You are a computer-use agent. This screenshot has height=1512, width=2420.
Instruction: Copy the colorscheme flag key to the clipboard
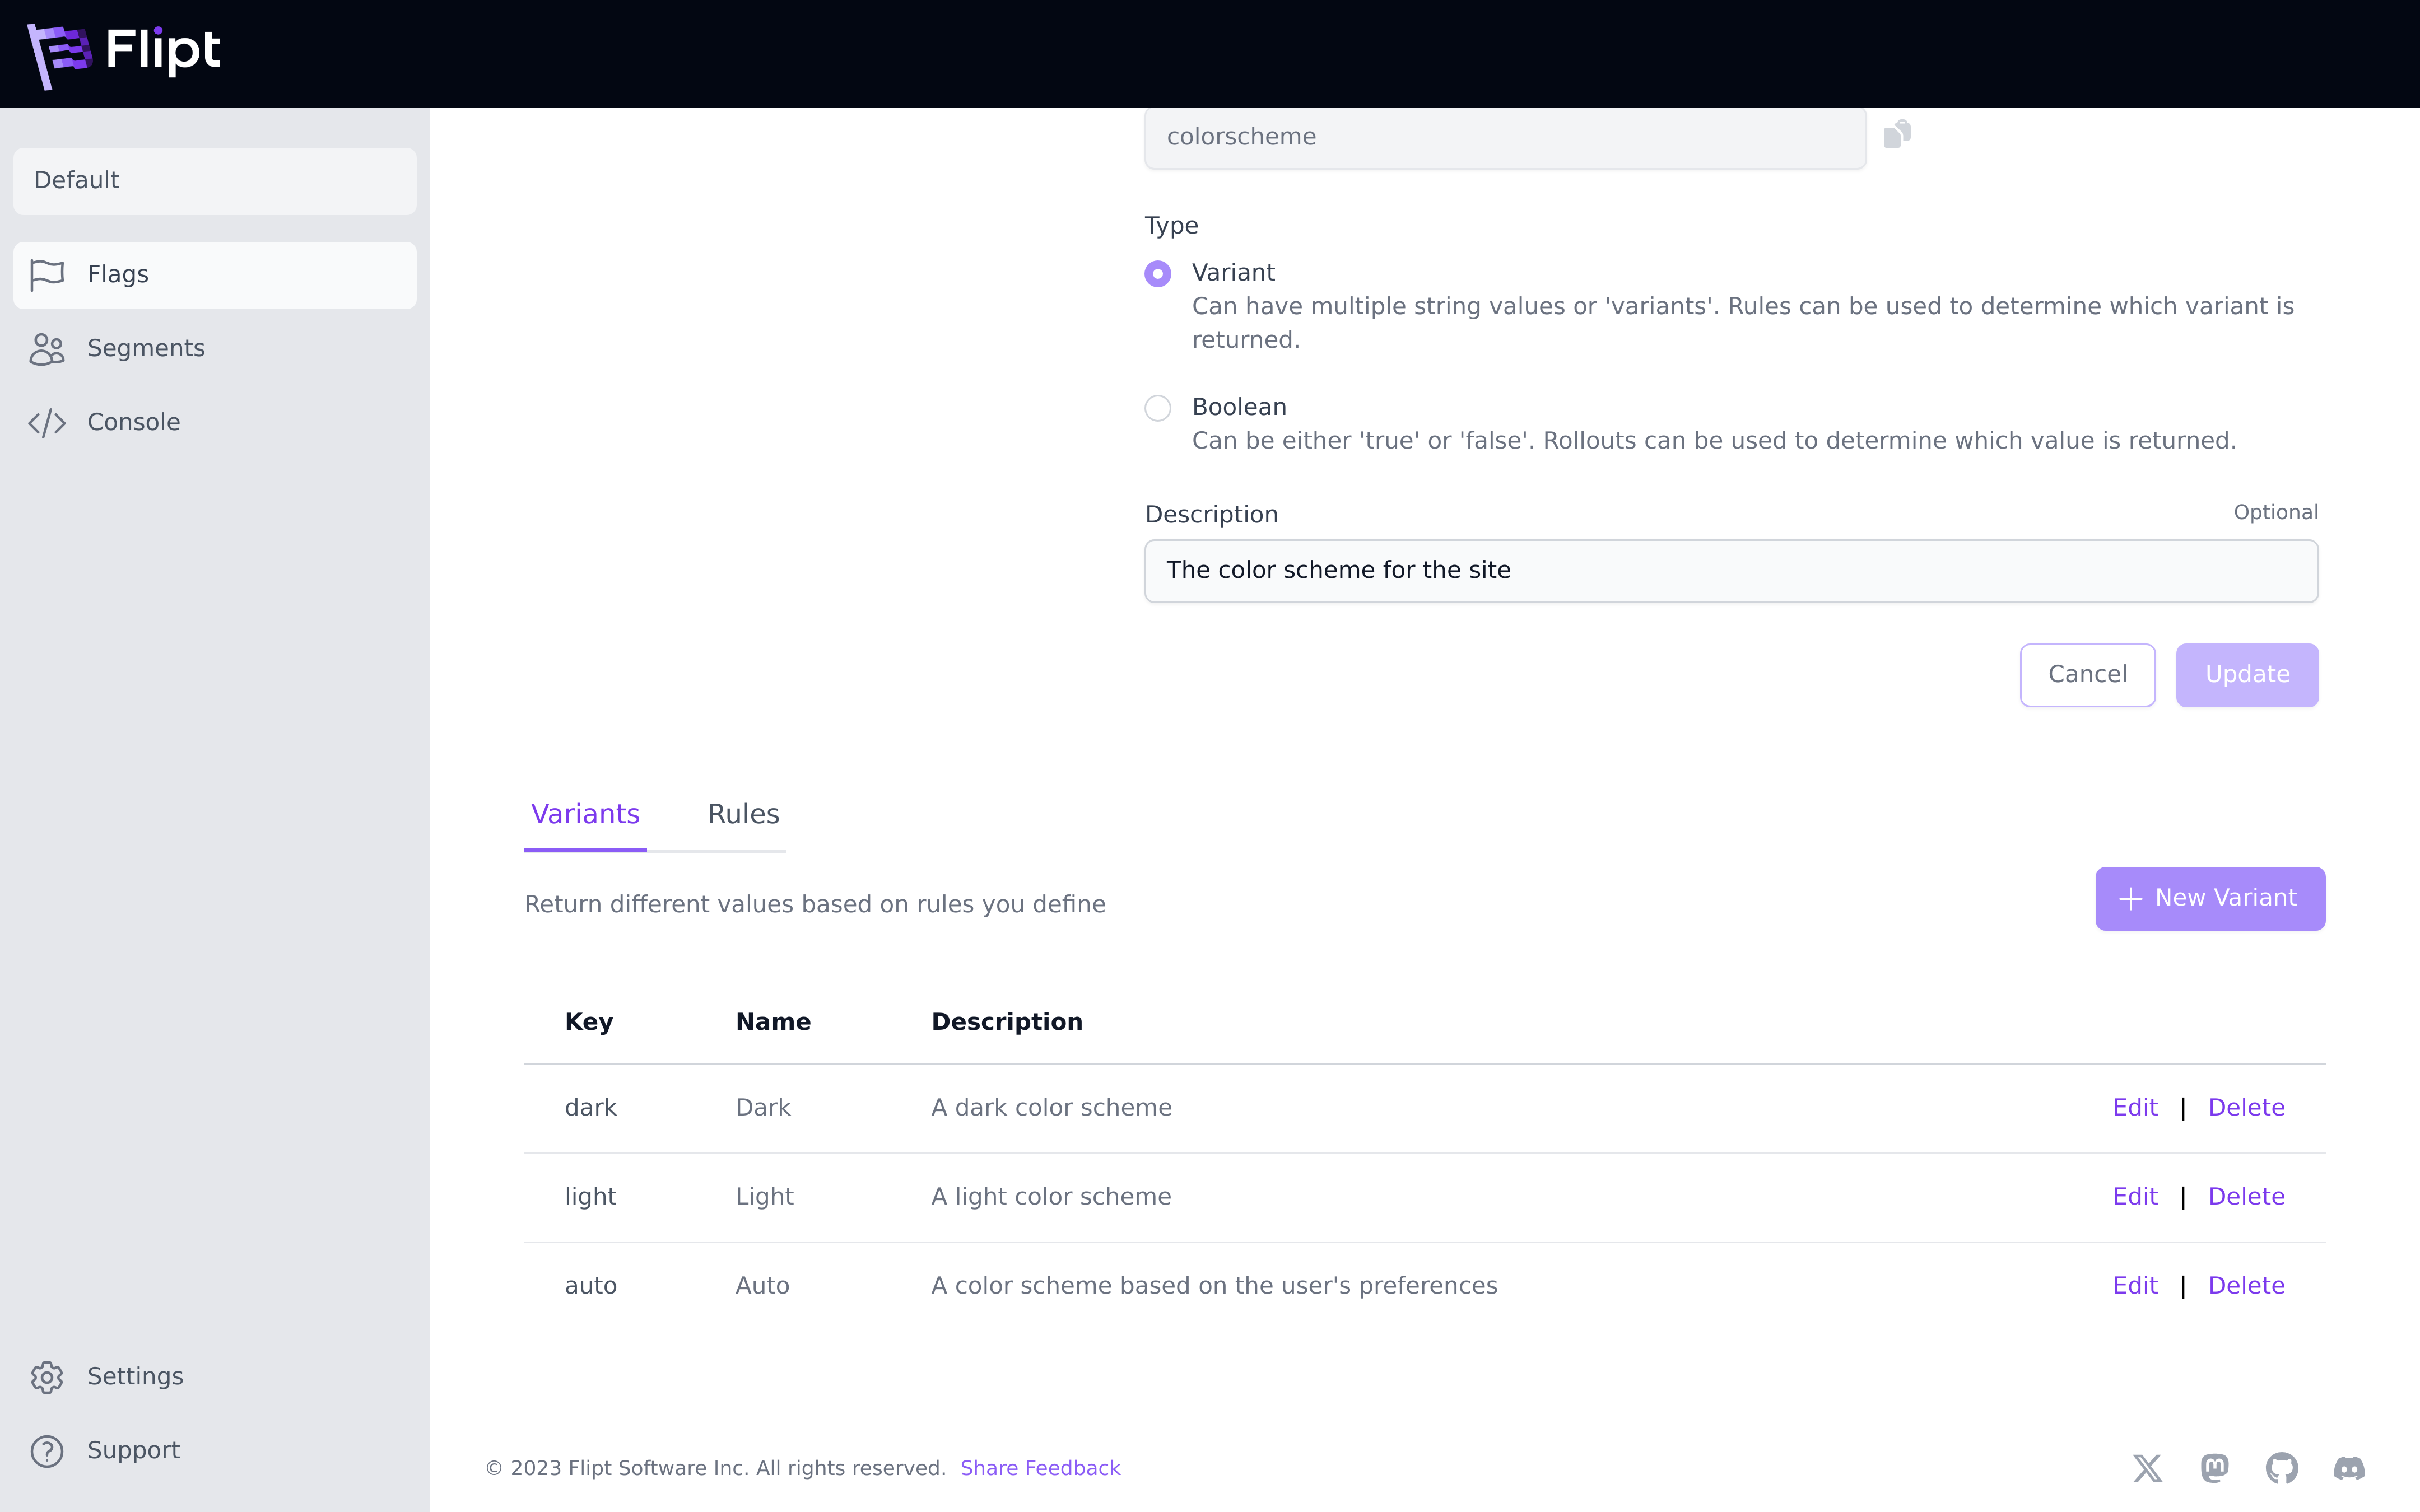[1897, 134]
